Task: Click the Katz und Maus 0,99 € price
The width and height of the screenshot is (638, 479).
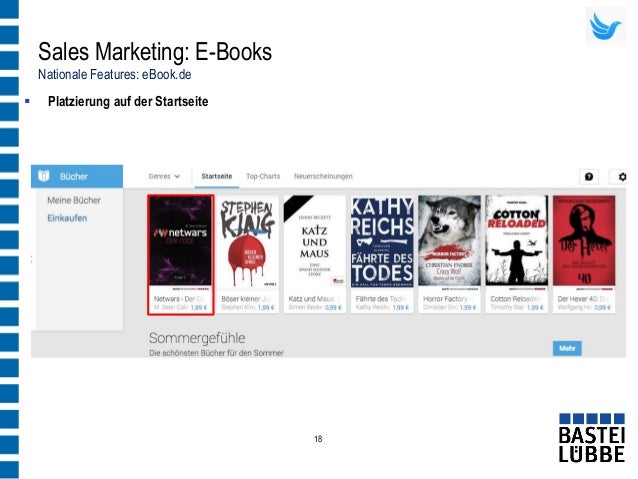Action: pyautogui.click(x=333, y=307)
